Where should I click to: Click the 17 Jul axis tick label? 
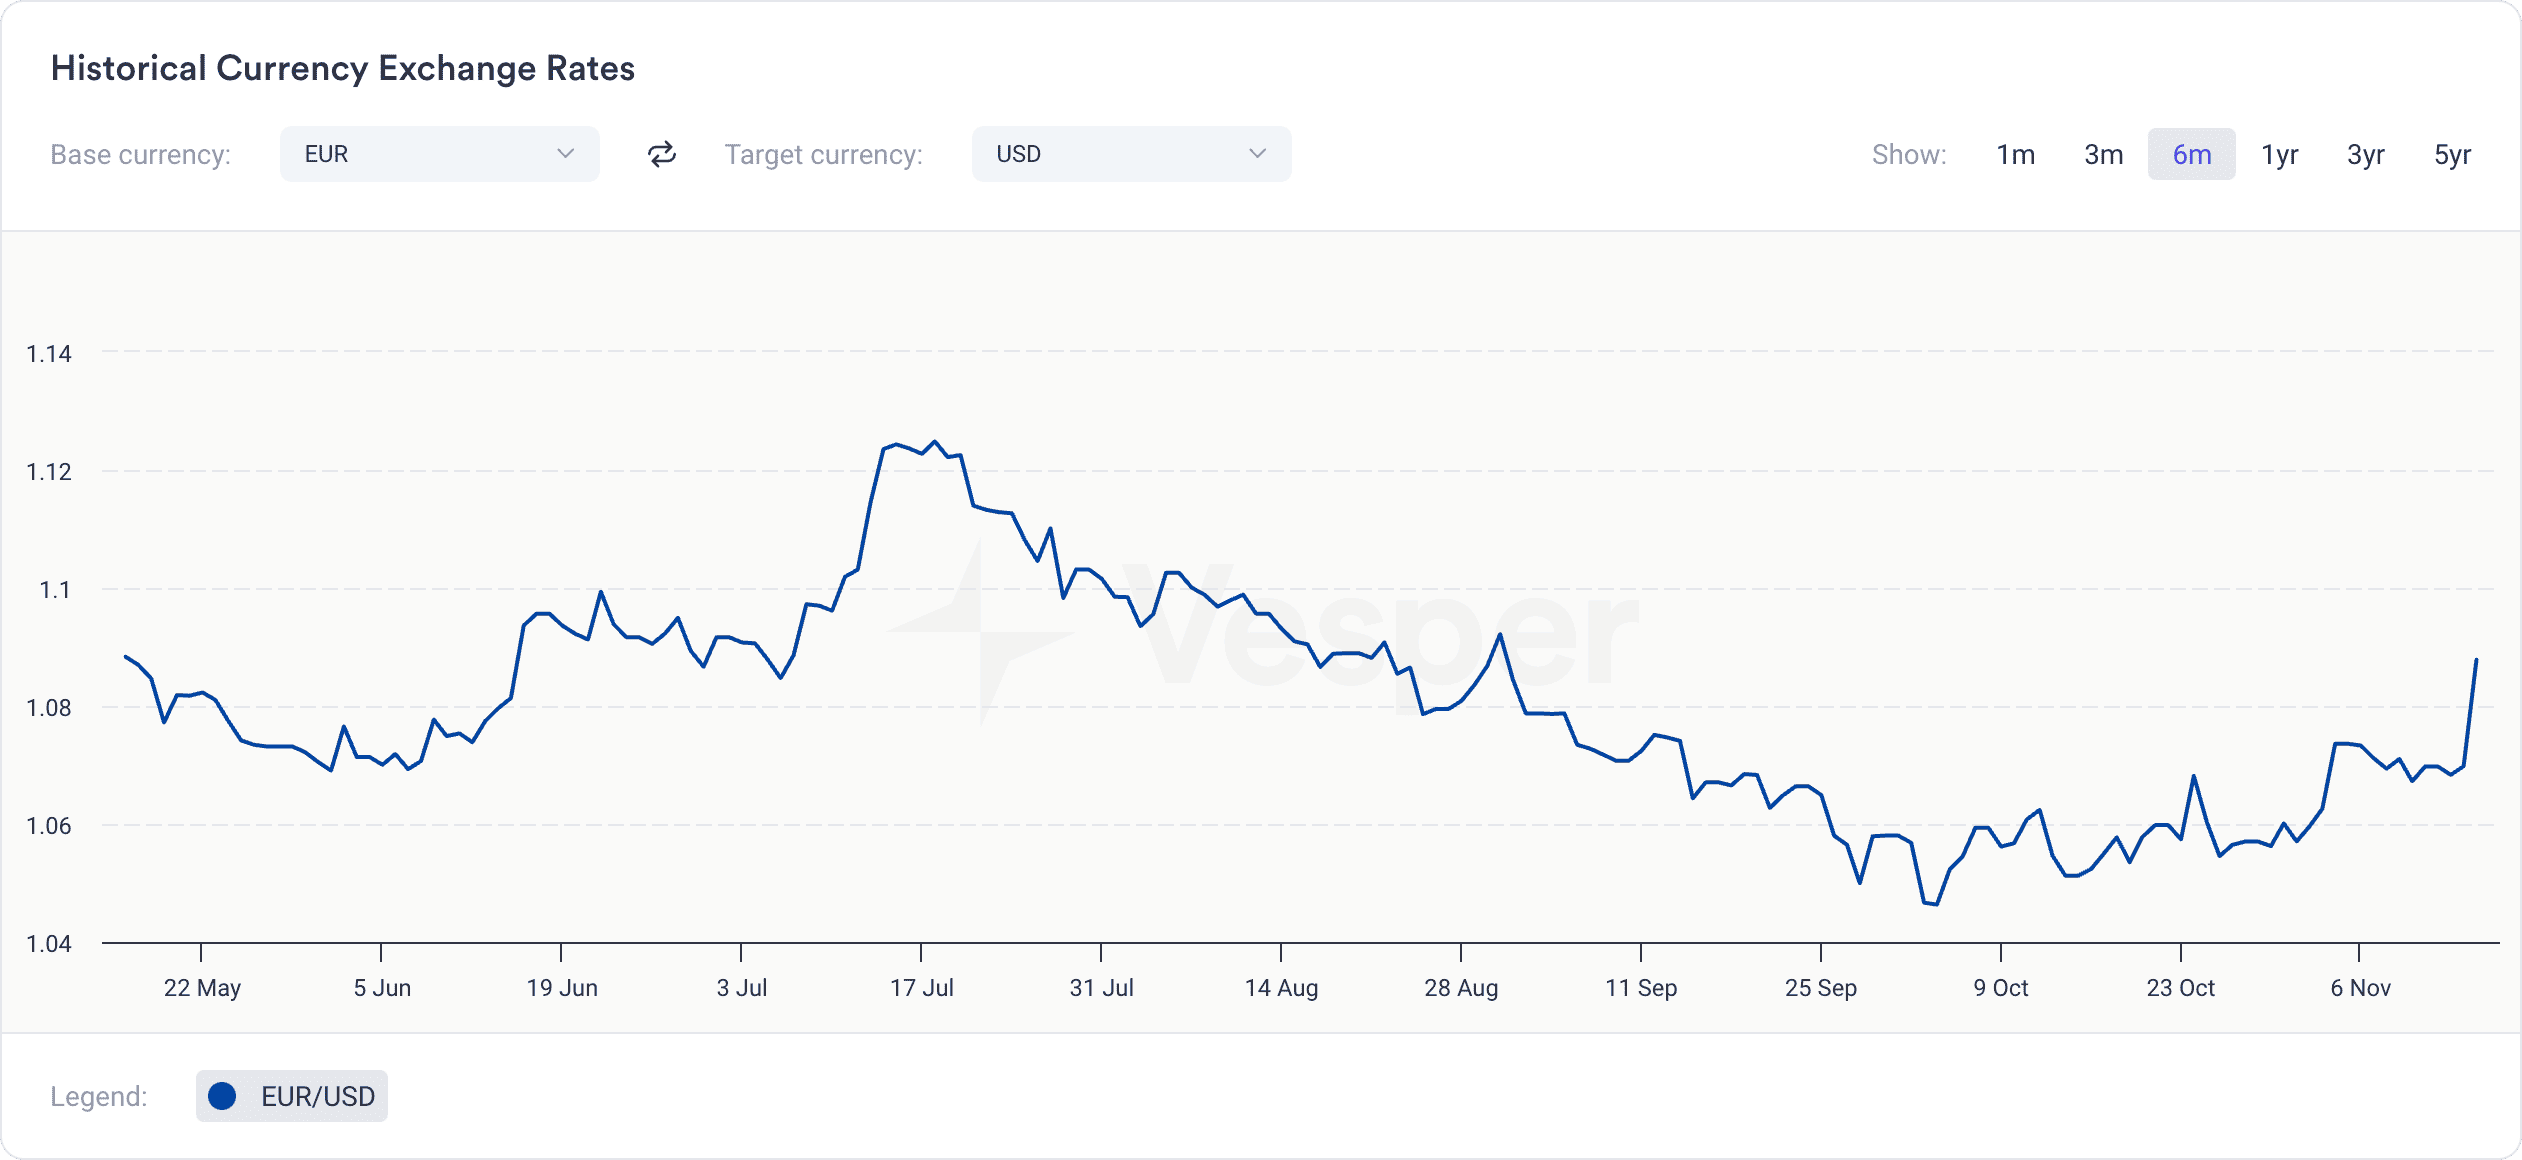pos(921,988)
